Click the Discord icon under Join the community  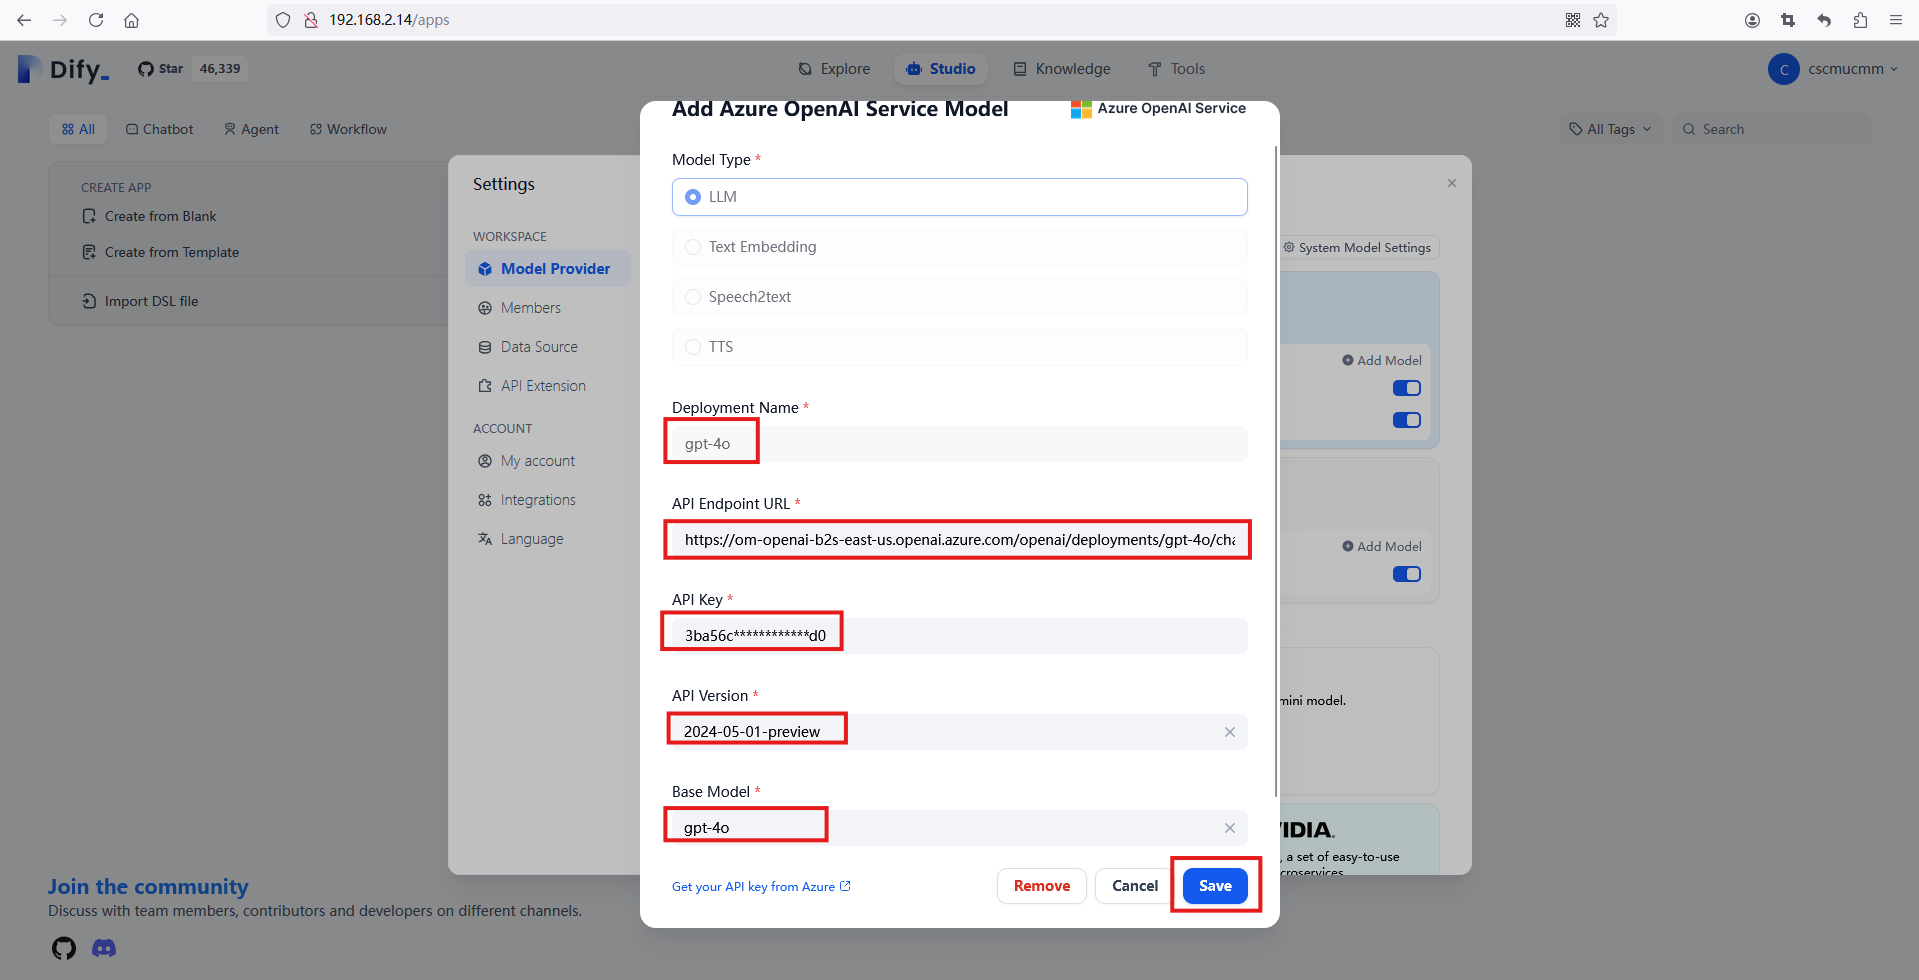click(x=104, y=948)
